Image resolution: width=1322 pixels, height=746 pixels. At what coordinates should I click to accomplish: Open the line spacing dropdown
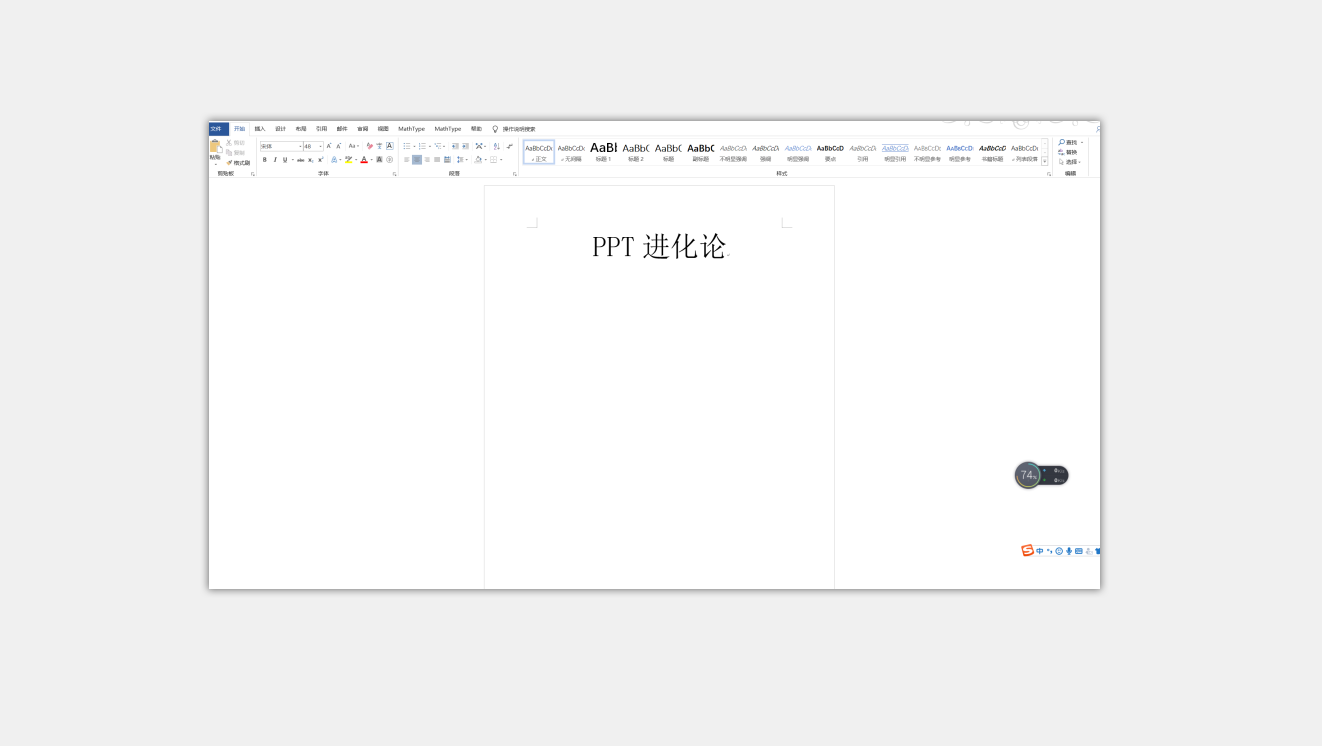click(466, 160)
